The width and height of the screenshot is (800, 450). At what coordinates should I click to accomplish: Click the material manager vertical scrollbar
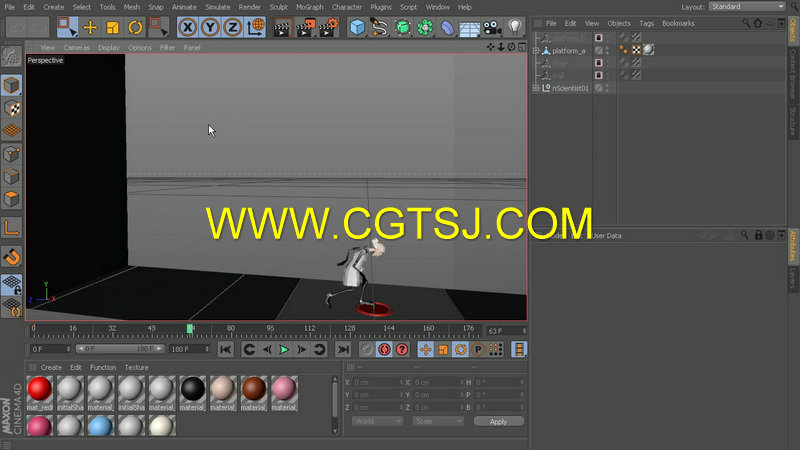[x=335, y=406]
